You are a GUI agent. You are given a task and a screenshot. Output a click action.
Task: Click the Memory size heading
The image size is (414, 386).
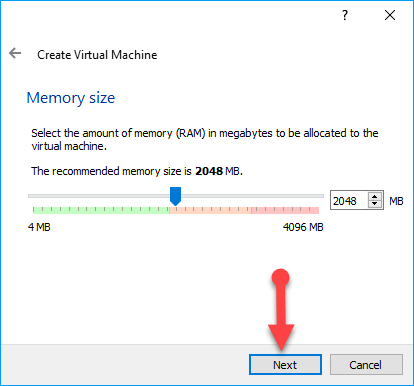(71, 98)
